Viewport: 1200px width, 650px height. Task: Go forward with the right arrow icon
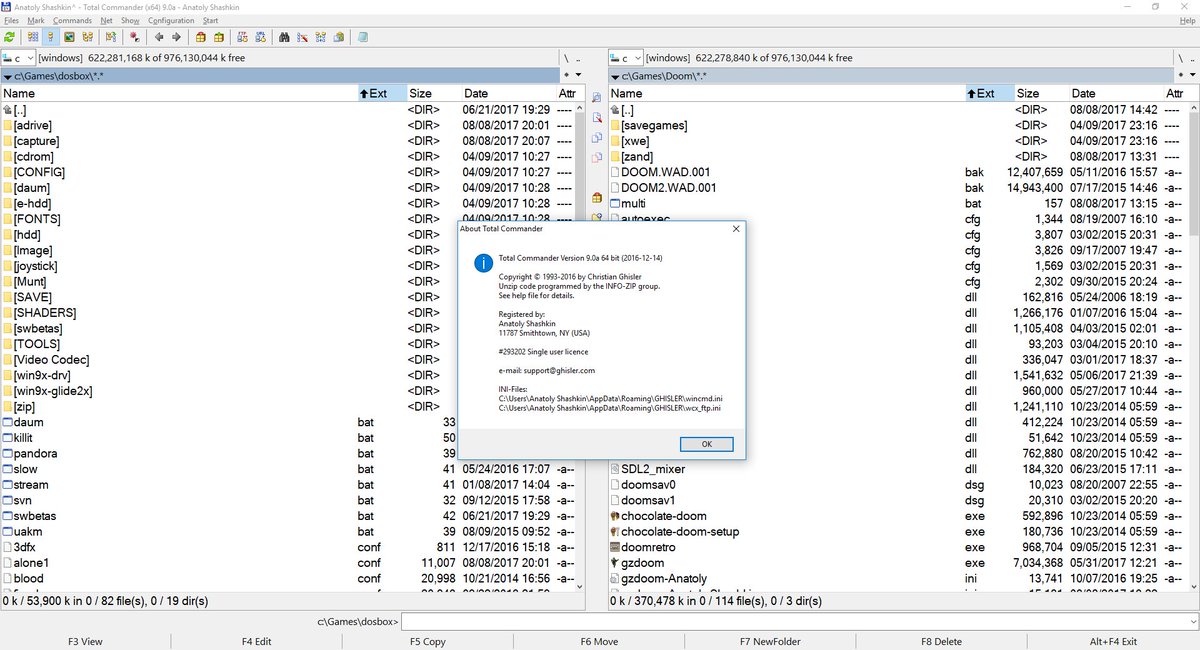pos(176,37)
